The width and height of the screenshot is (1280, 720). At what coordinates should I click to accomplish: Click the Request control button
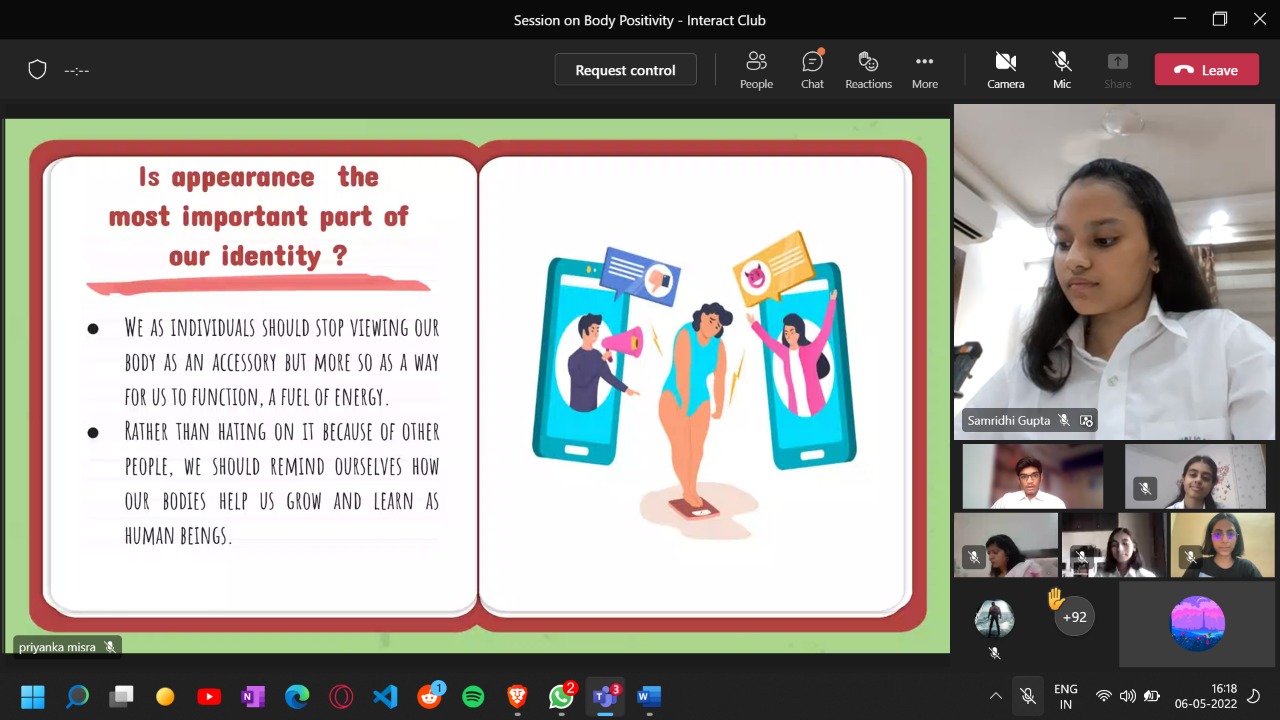625,69
